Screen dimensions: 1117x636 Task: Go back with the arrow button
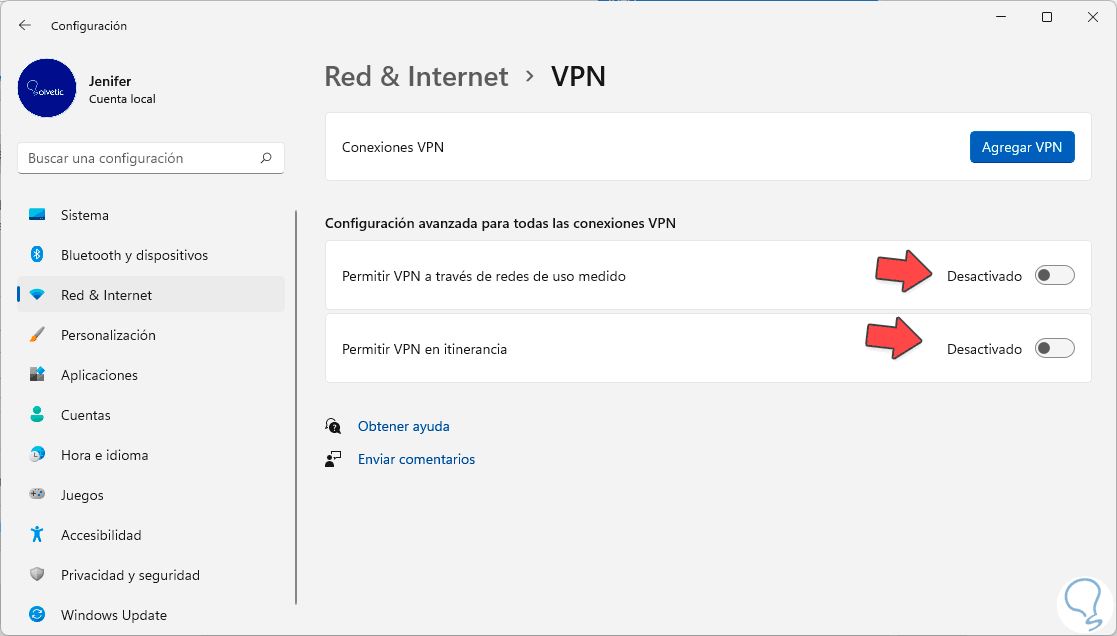point(25,26)
